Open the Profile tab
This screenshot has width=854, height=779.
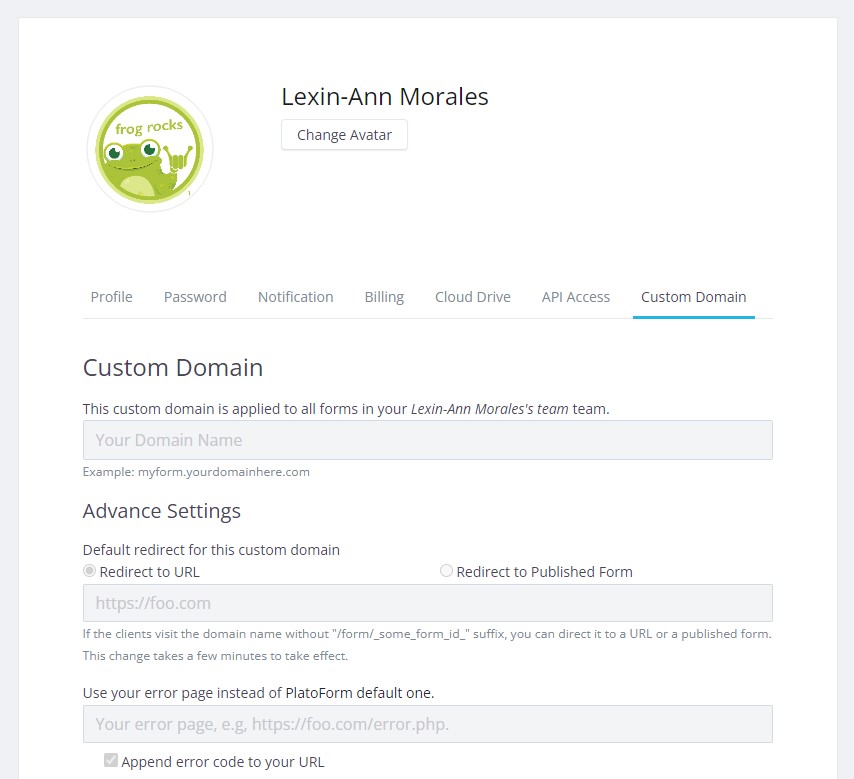point(112,297)
